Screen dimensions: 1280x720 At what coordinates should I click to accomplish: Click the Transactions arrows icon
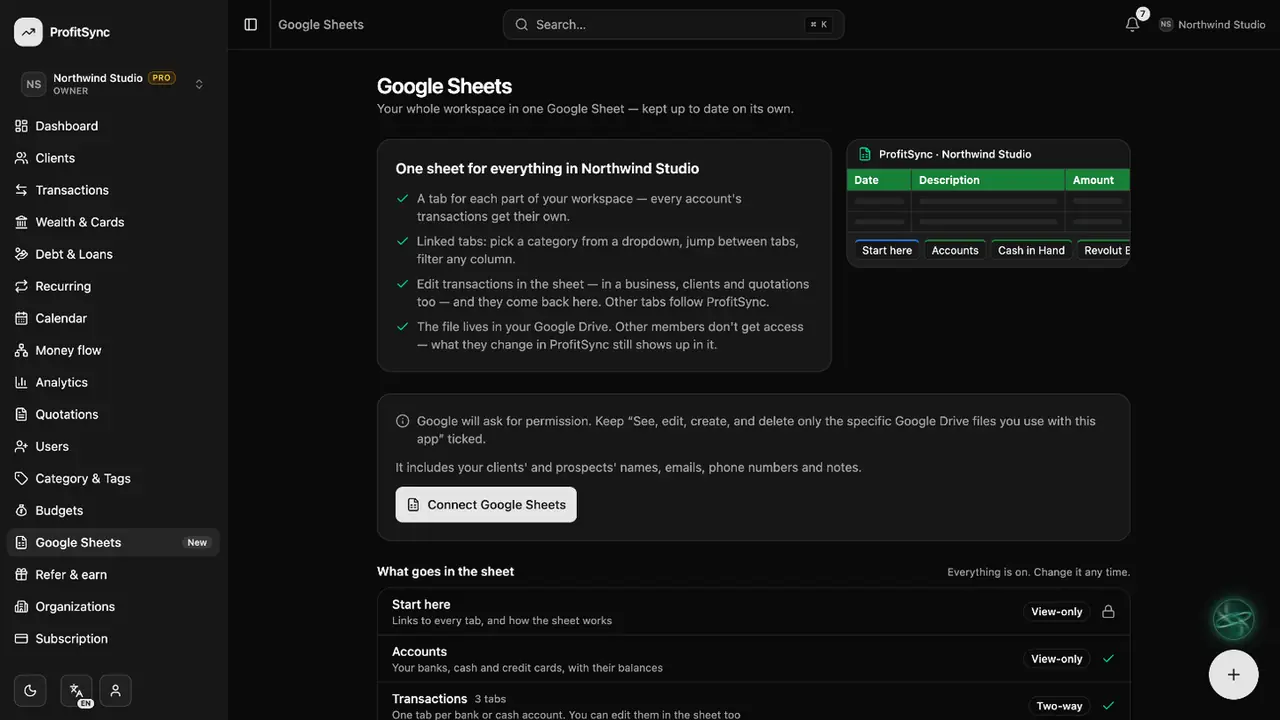(x=21, y=190)
